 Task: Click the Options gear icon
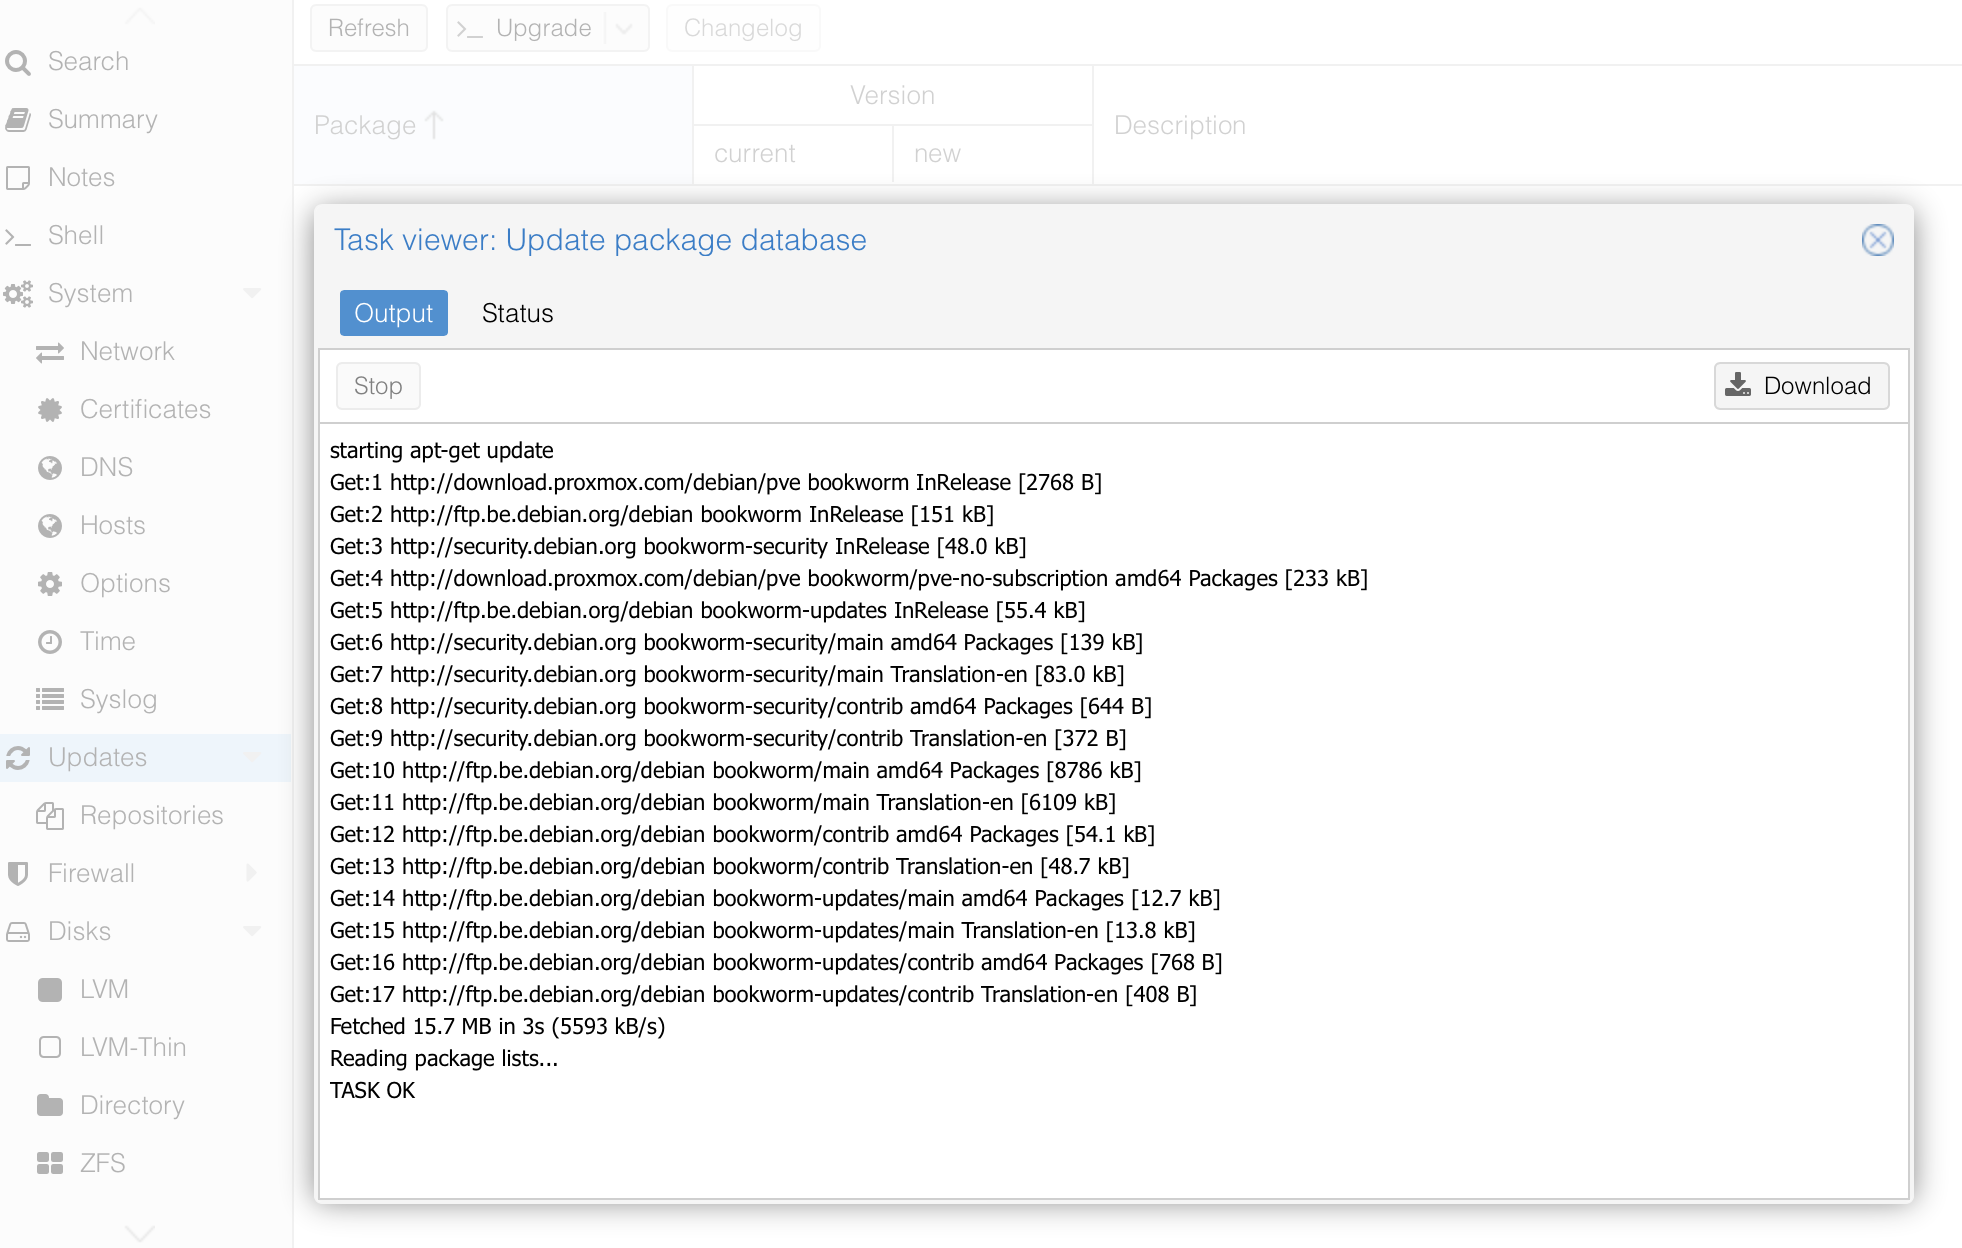pos(50,584)
